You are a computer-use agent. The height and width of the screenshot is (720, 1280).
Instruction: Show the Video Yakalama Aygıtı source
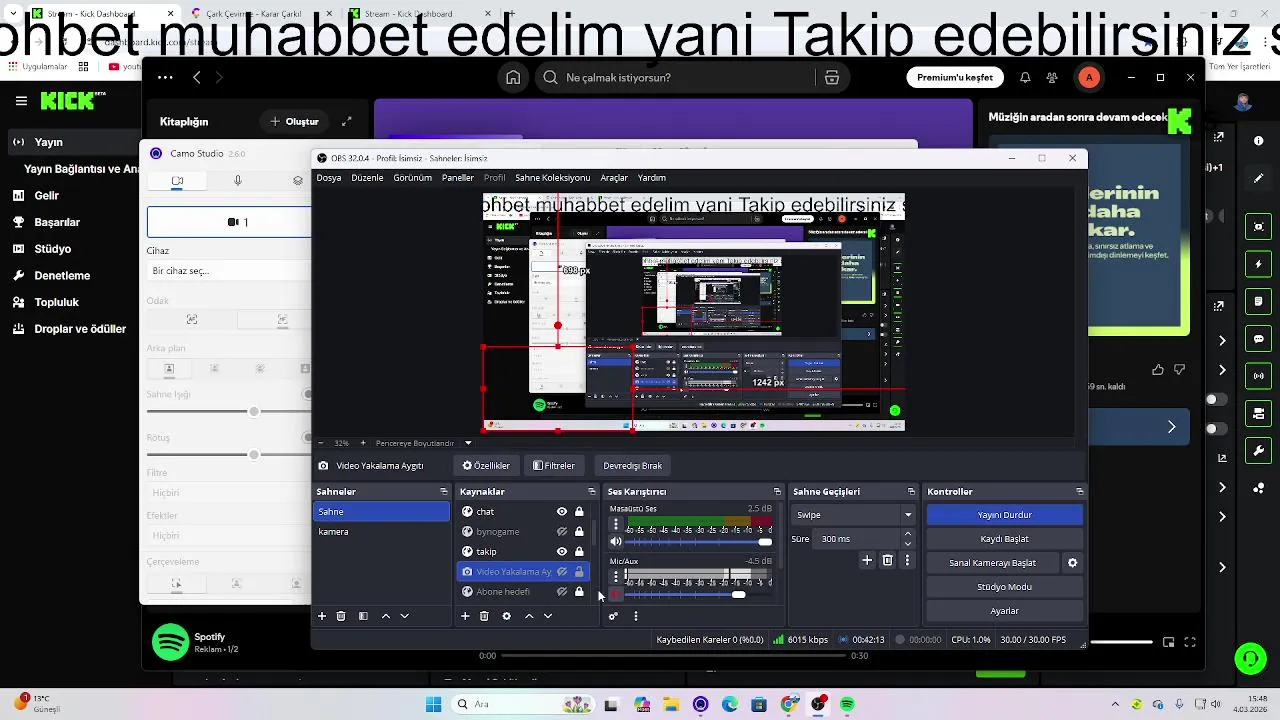click(x=562, y=572)
